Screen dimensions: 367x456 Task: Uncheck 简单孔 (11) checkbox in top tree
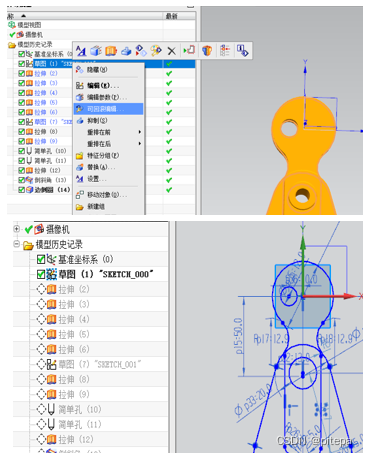coord(21,161)
